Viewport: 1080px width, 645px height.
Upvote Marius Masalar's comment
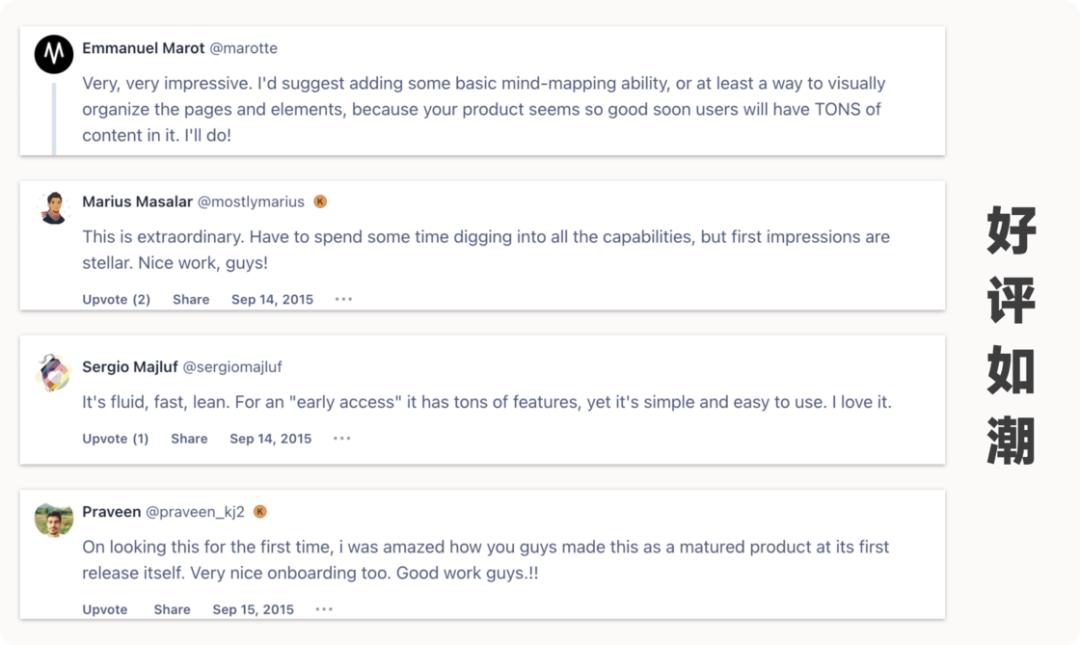pyautogui.click(x=116, y=299)
